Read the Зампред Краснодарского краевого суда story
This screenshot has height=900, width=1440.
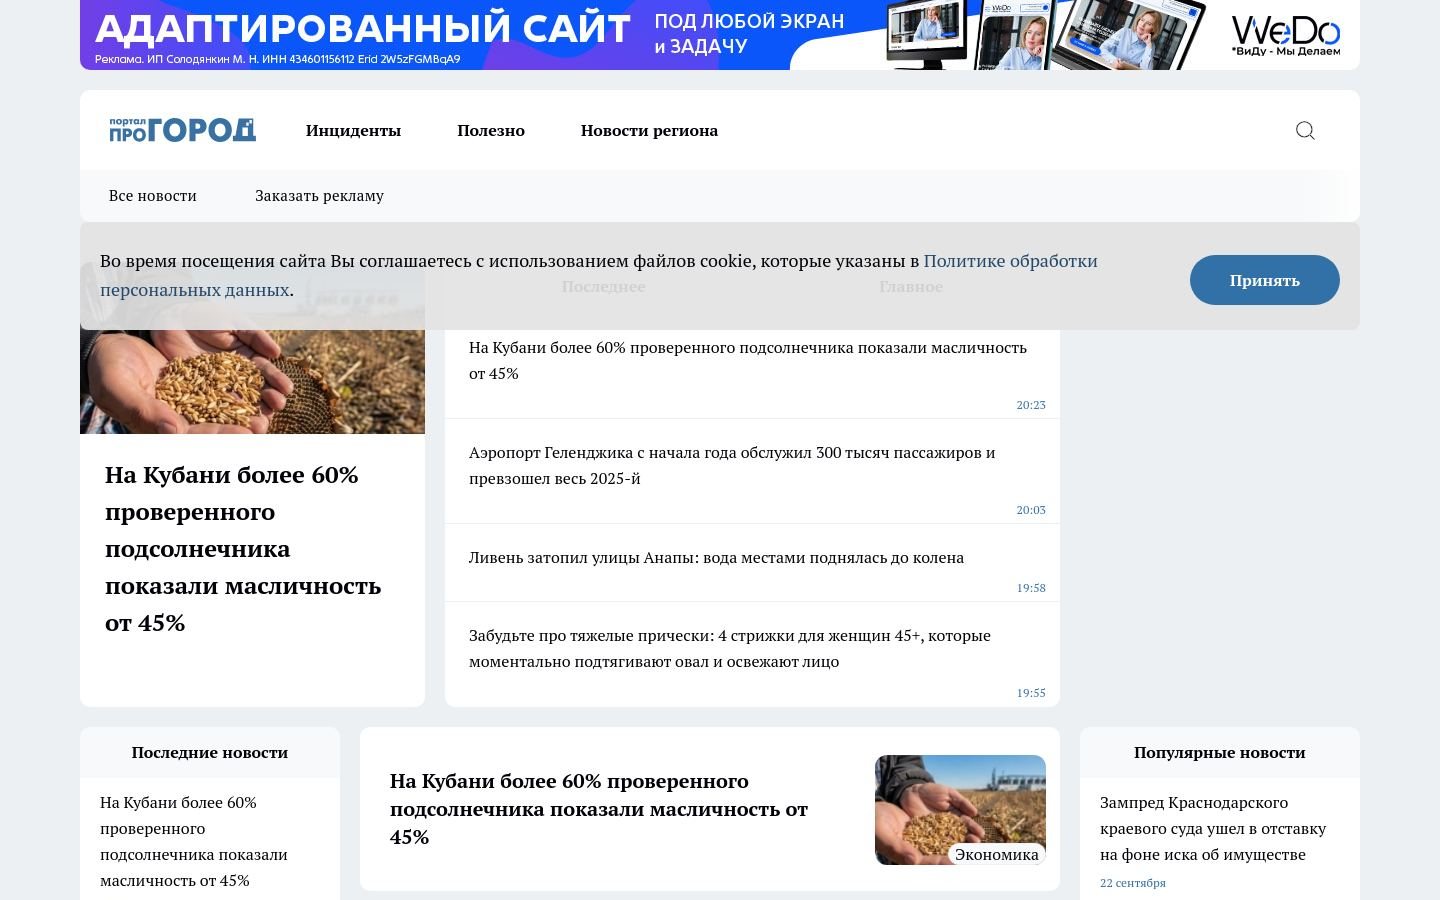pos(1213,828)
